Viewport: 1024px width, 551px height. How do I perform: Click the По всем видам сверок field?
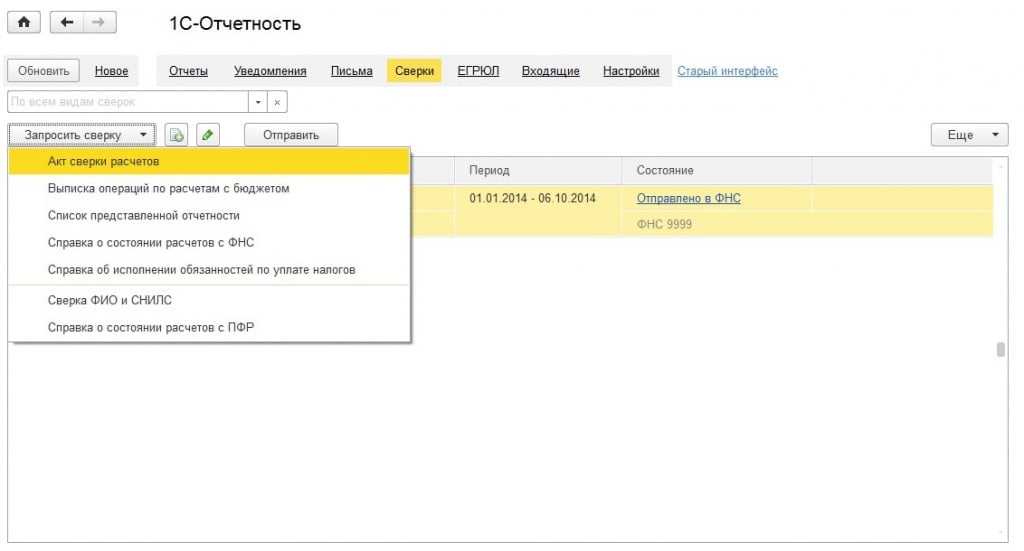coord(127,102)
